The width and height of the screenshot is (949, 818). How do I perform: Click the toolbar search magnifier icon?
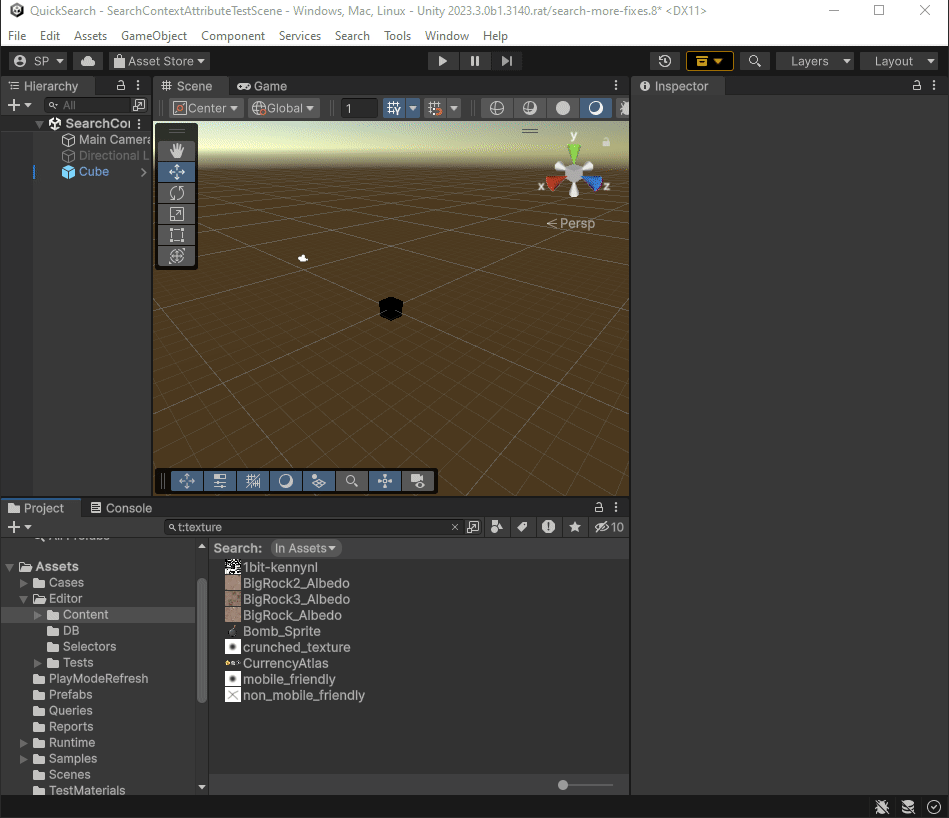[x=755, y=61]
